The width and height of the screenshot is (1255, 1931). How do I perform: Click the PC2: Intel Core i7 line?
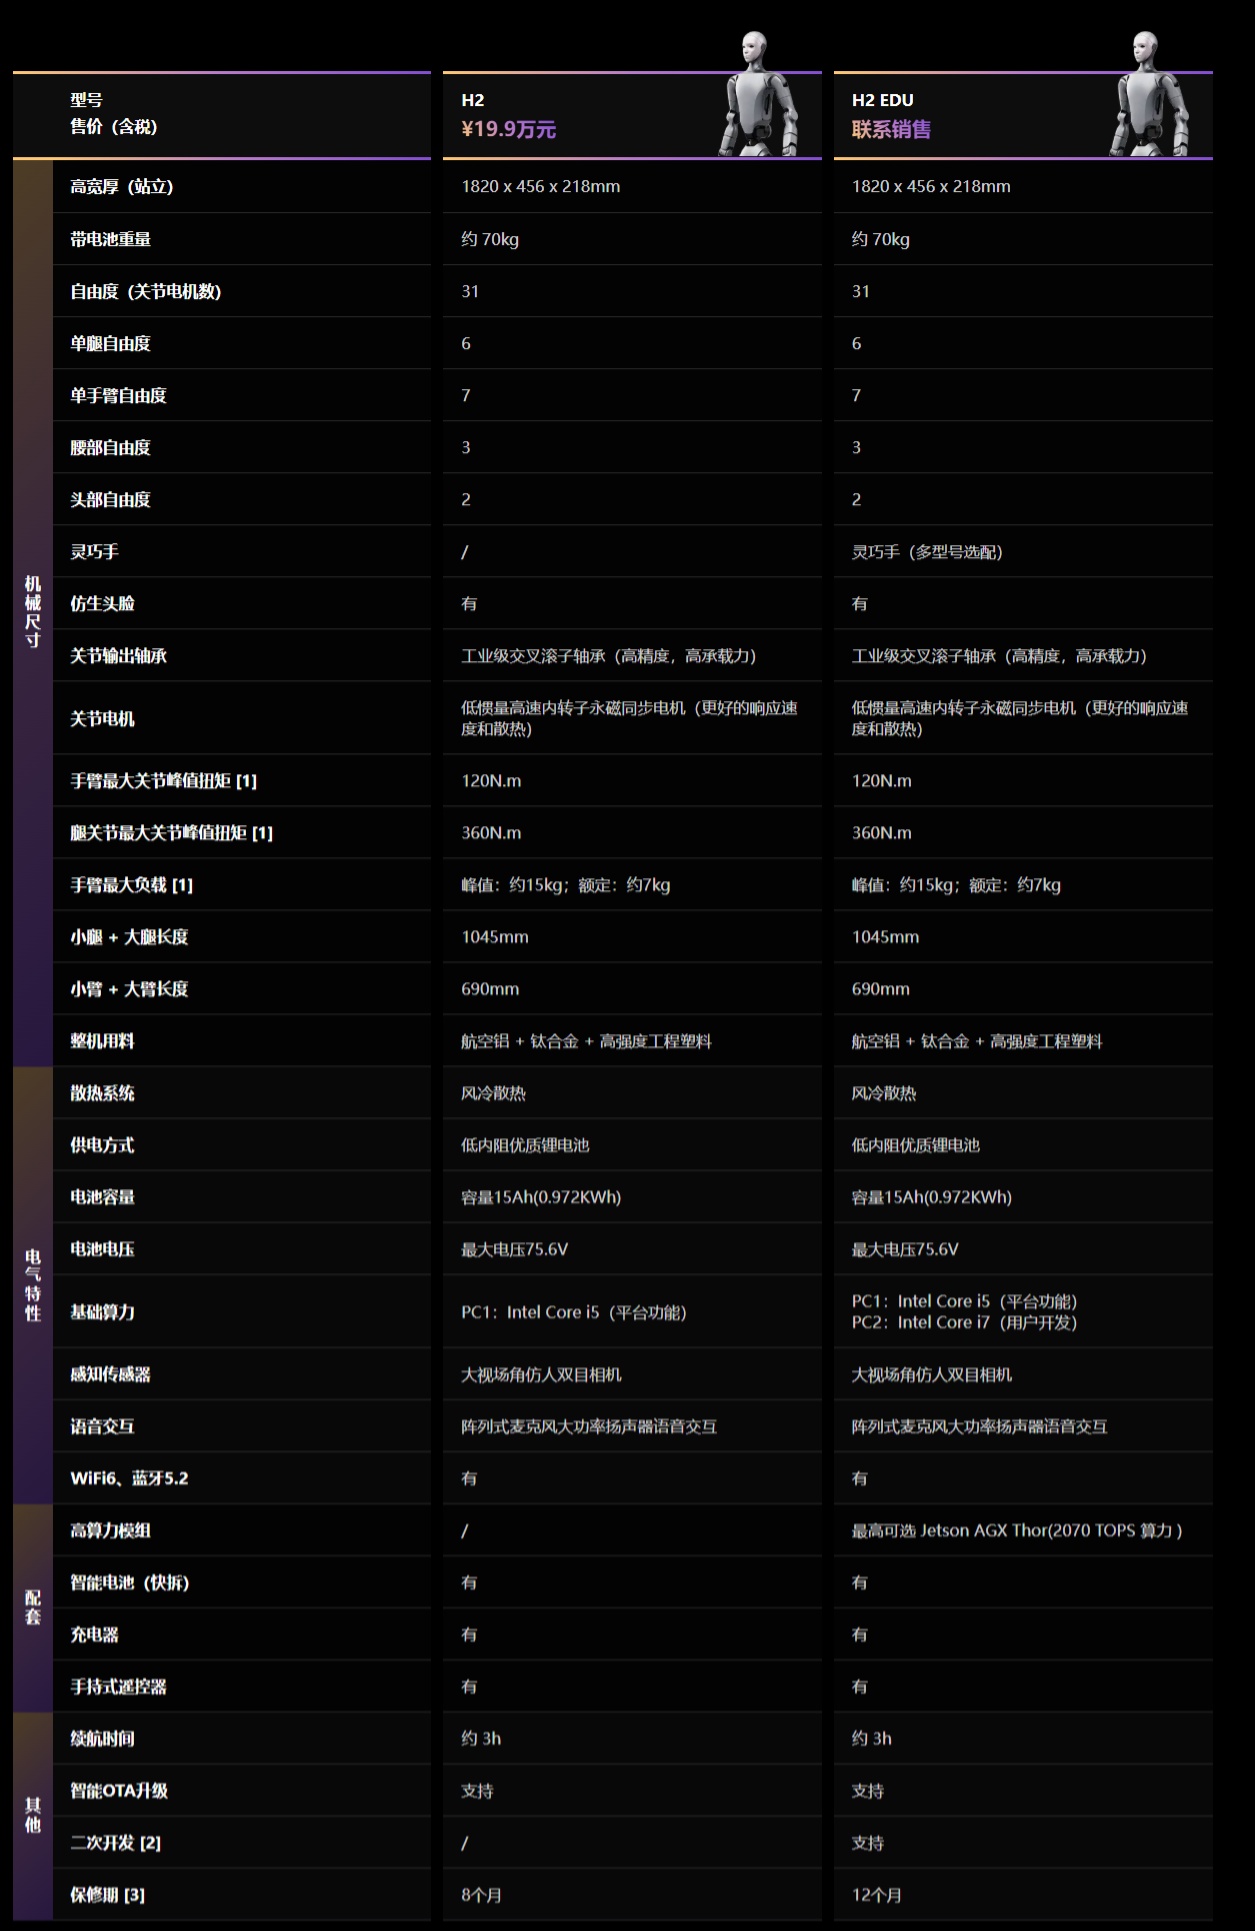click(x=964, y=1323)
